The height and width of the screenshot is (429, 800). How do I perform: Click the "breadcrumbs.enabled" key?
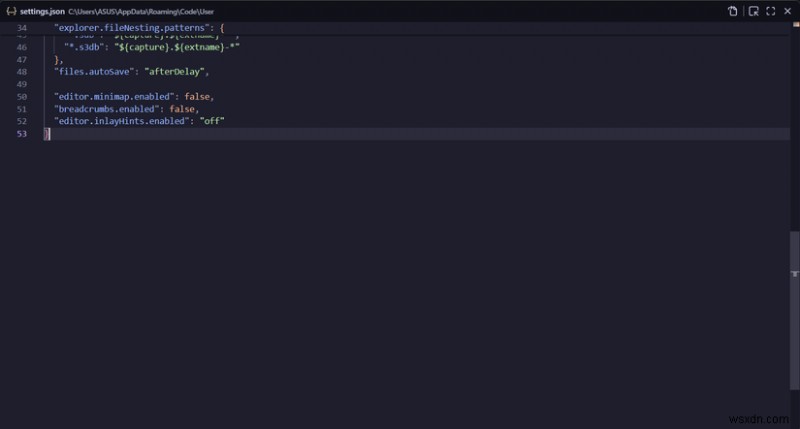pyautogui.click(x=107, y=109)
